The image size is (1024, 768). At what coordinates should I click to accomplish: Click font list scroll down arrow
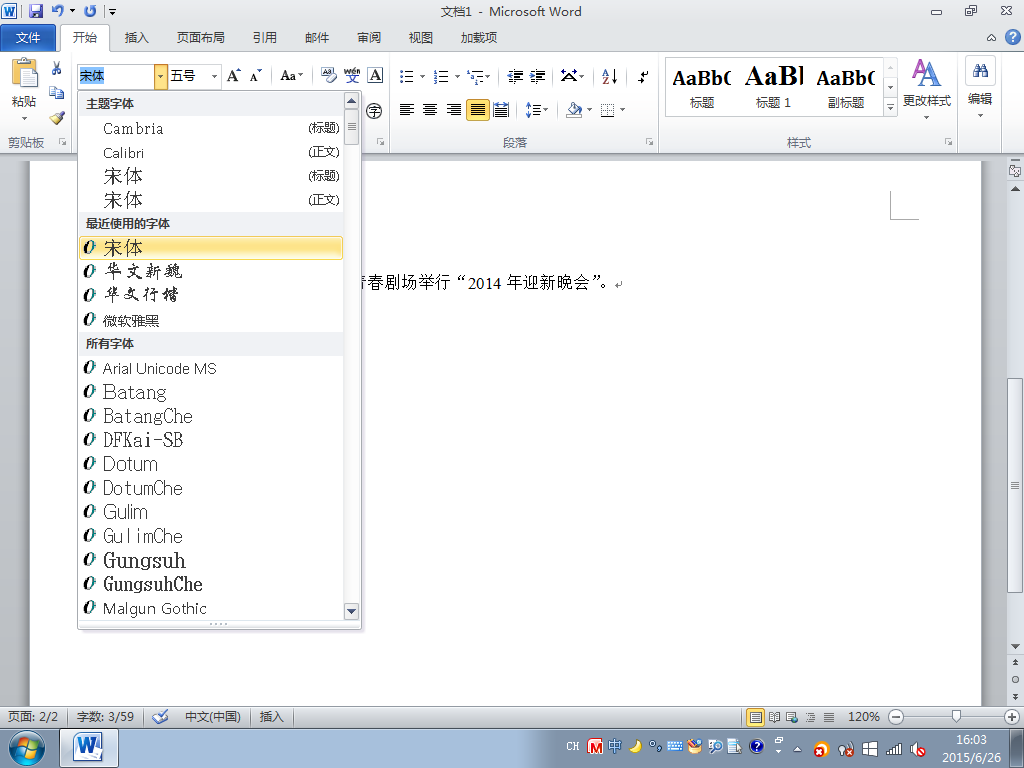tap(351, 611)
